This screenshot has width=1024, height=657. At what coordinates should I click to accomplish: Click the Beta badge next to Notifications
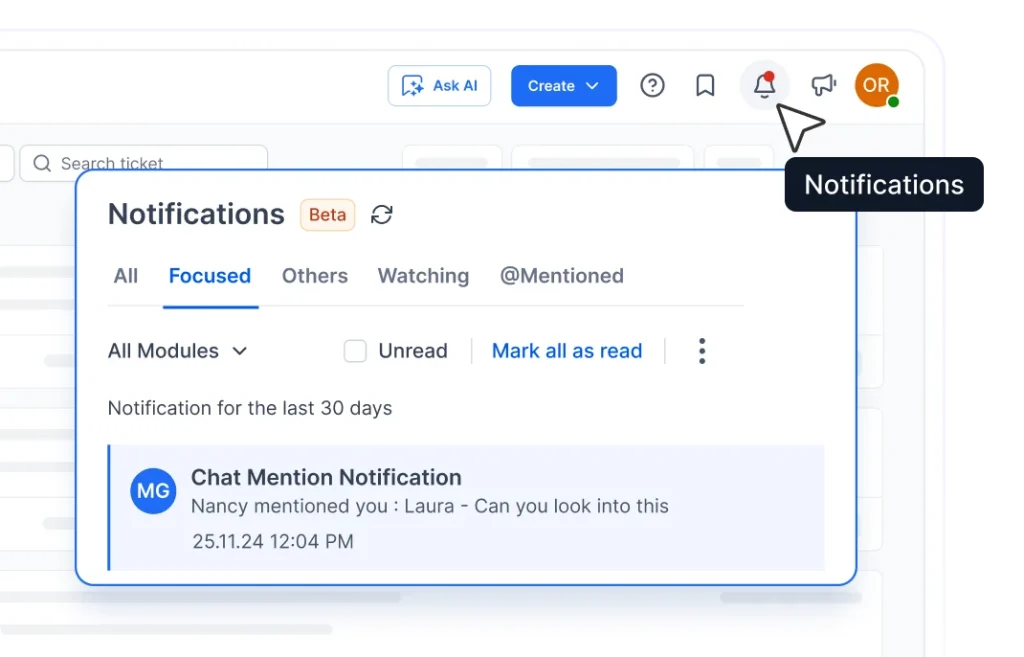[327, 214]
